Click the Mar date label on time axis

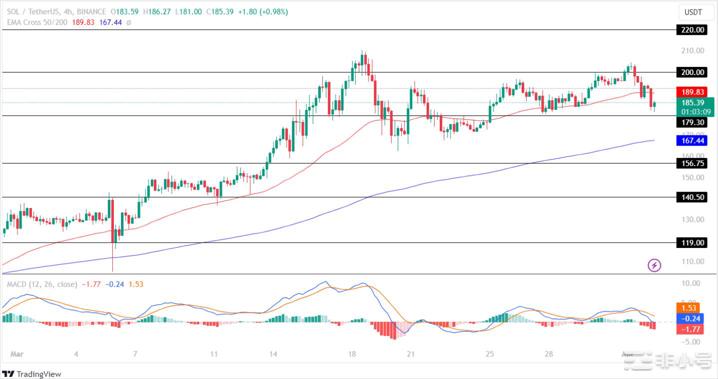[x=16, y=354]
